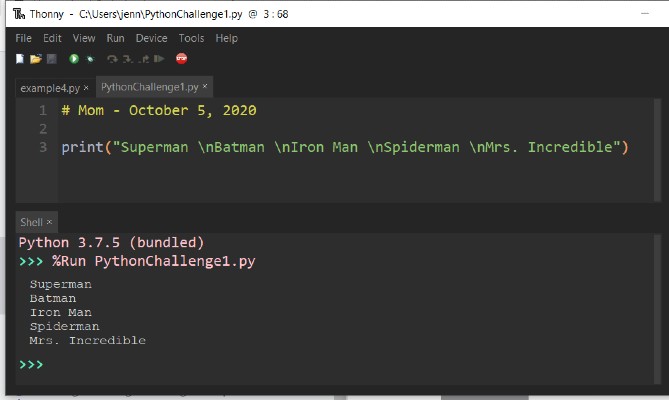This screenshot has width=669, height=400.
Task: Click the editor's vertical scrollbar
Action: tap(657, 150)
